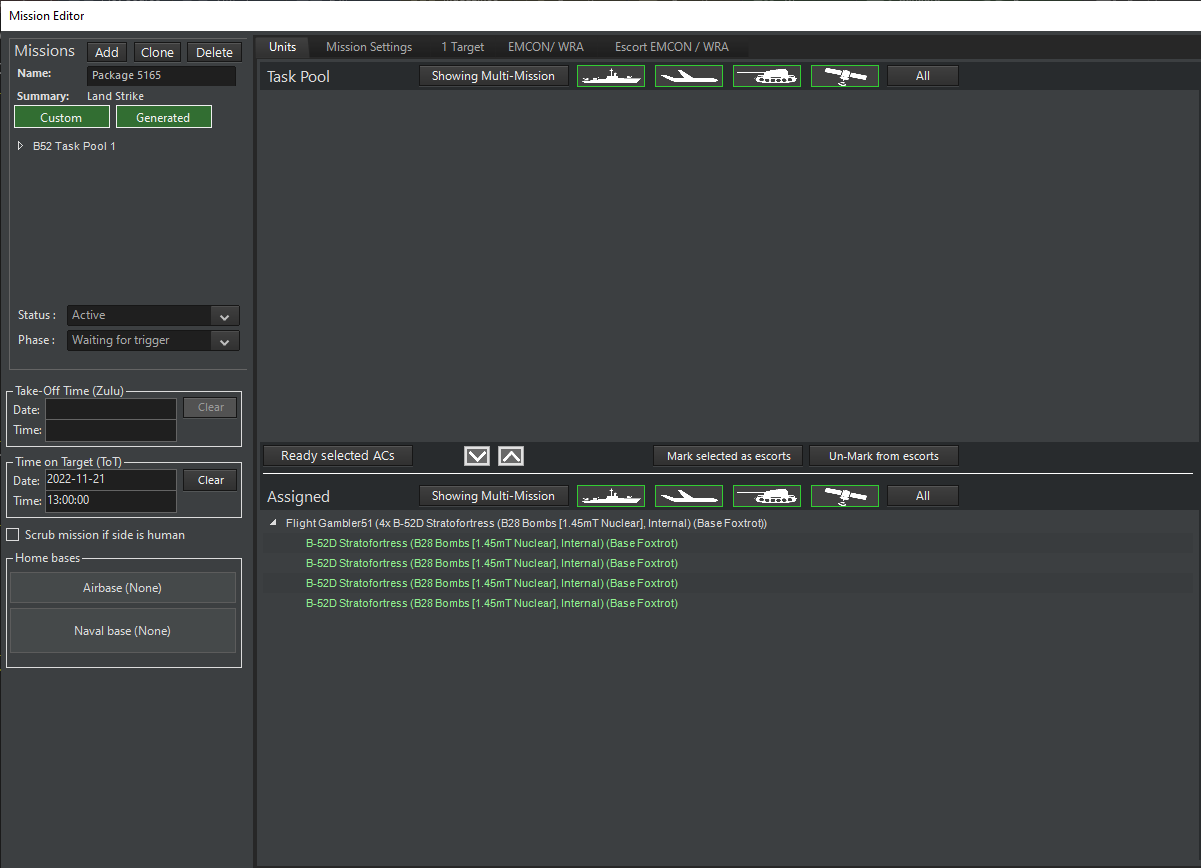Toggle satellite filter in Assigned section
1201x868 pixels.
tap(845, 496)
